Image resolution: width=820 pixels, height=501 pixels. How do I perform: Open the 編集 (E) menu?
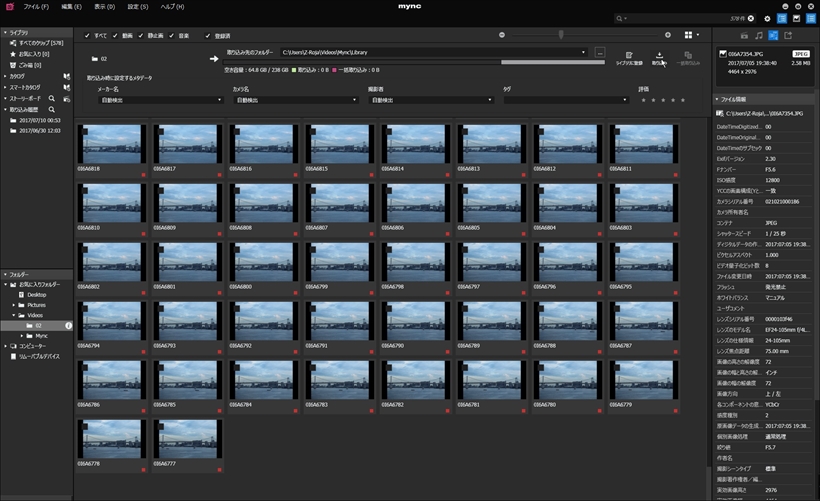(x=71, y=7)
